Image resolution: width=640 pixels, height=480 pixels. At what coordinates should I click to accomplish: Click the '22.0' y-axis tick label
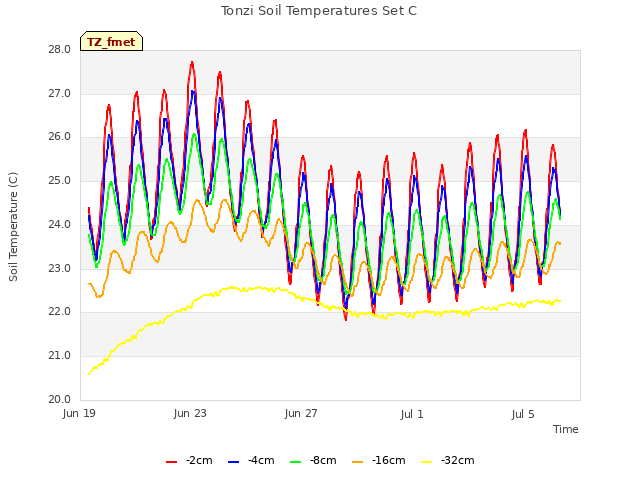click(x=60, y=312)
